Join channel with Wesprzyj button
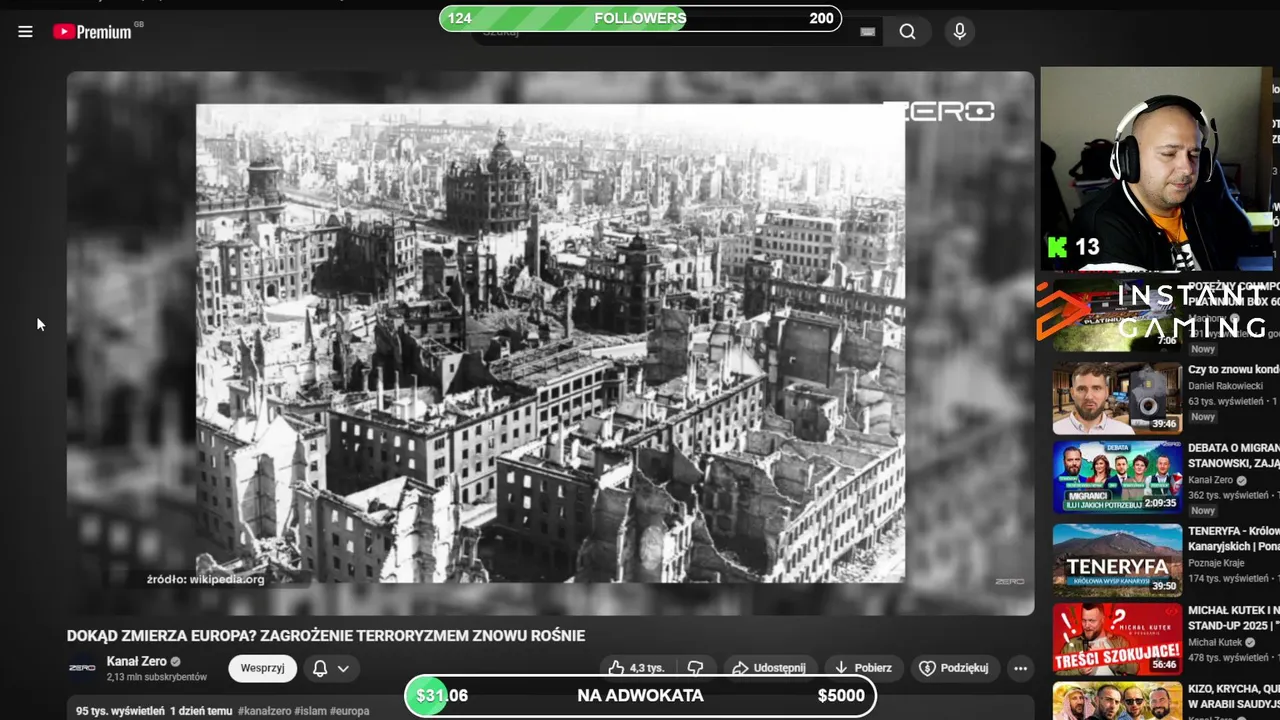Image resolution: width=1280 pixels, height=720 pixels. click(263, 668)
